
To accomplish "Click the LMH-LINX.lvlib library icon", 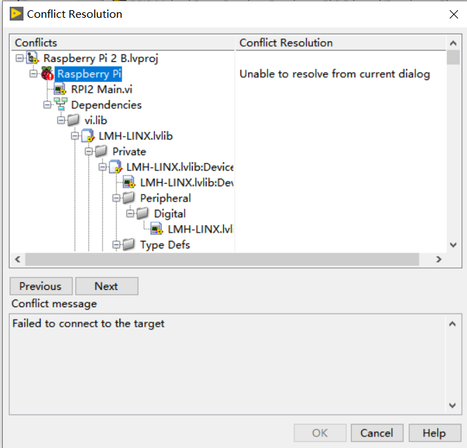I will (x=88, y=136).
